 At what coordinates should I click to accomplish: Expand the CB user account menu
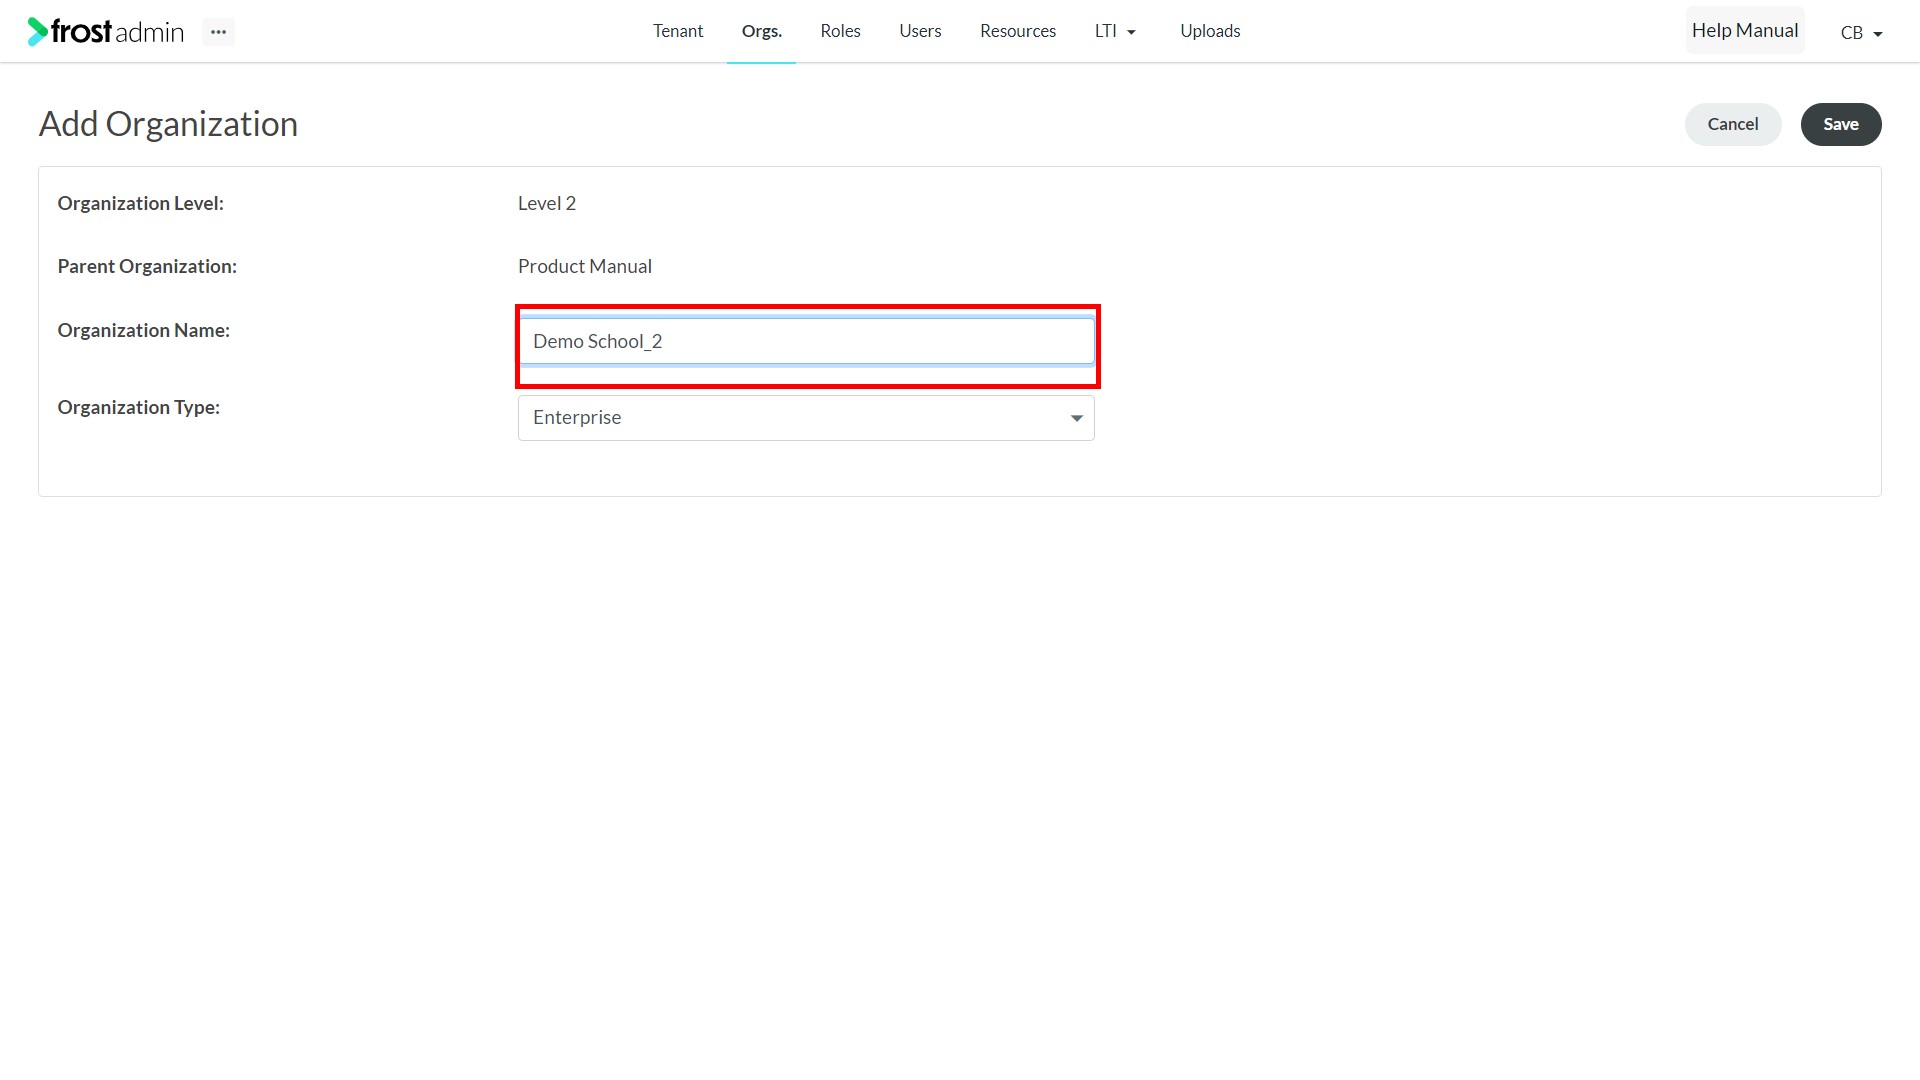point(1861,32)
